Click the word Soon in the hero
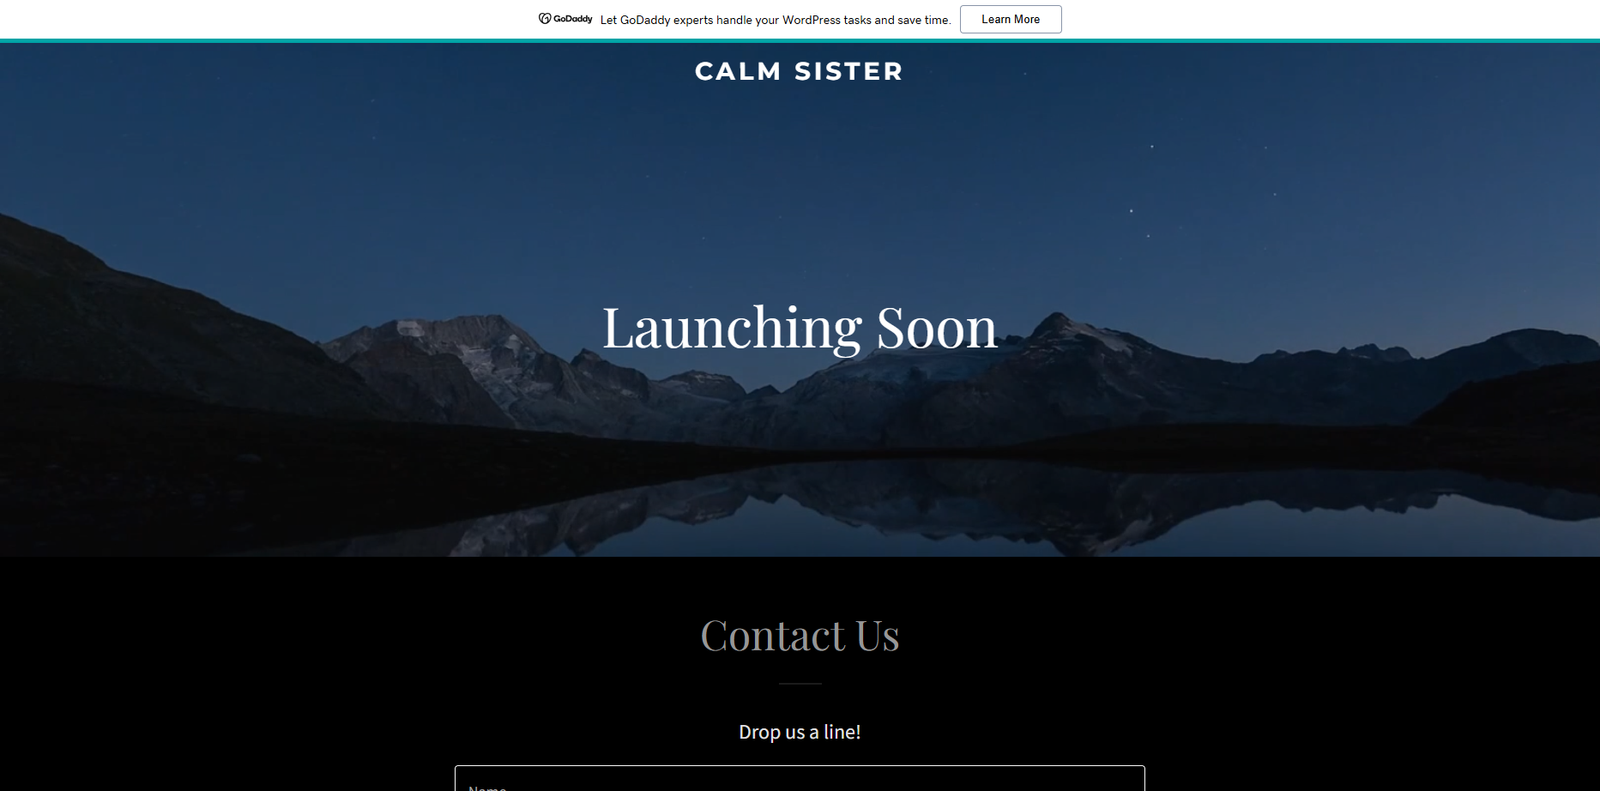This screenshot has height=791, width=1600. point(937,328)
